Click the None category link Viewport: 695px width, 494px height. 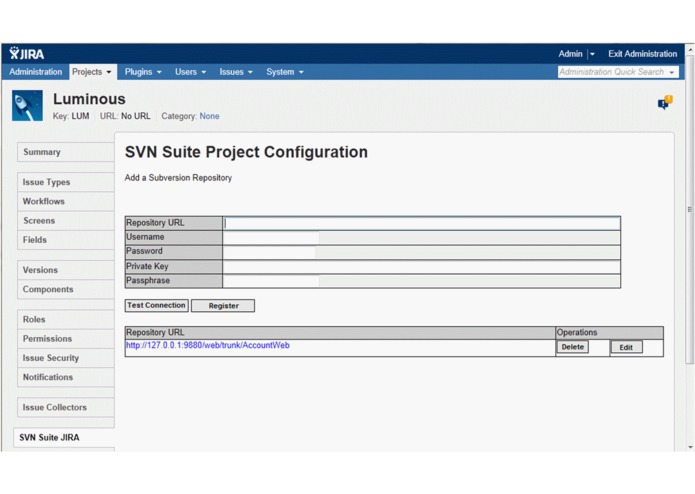click(x=209, y=116)
